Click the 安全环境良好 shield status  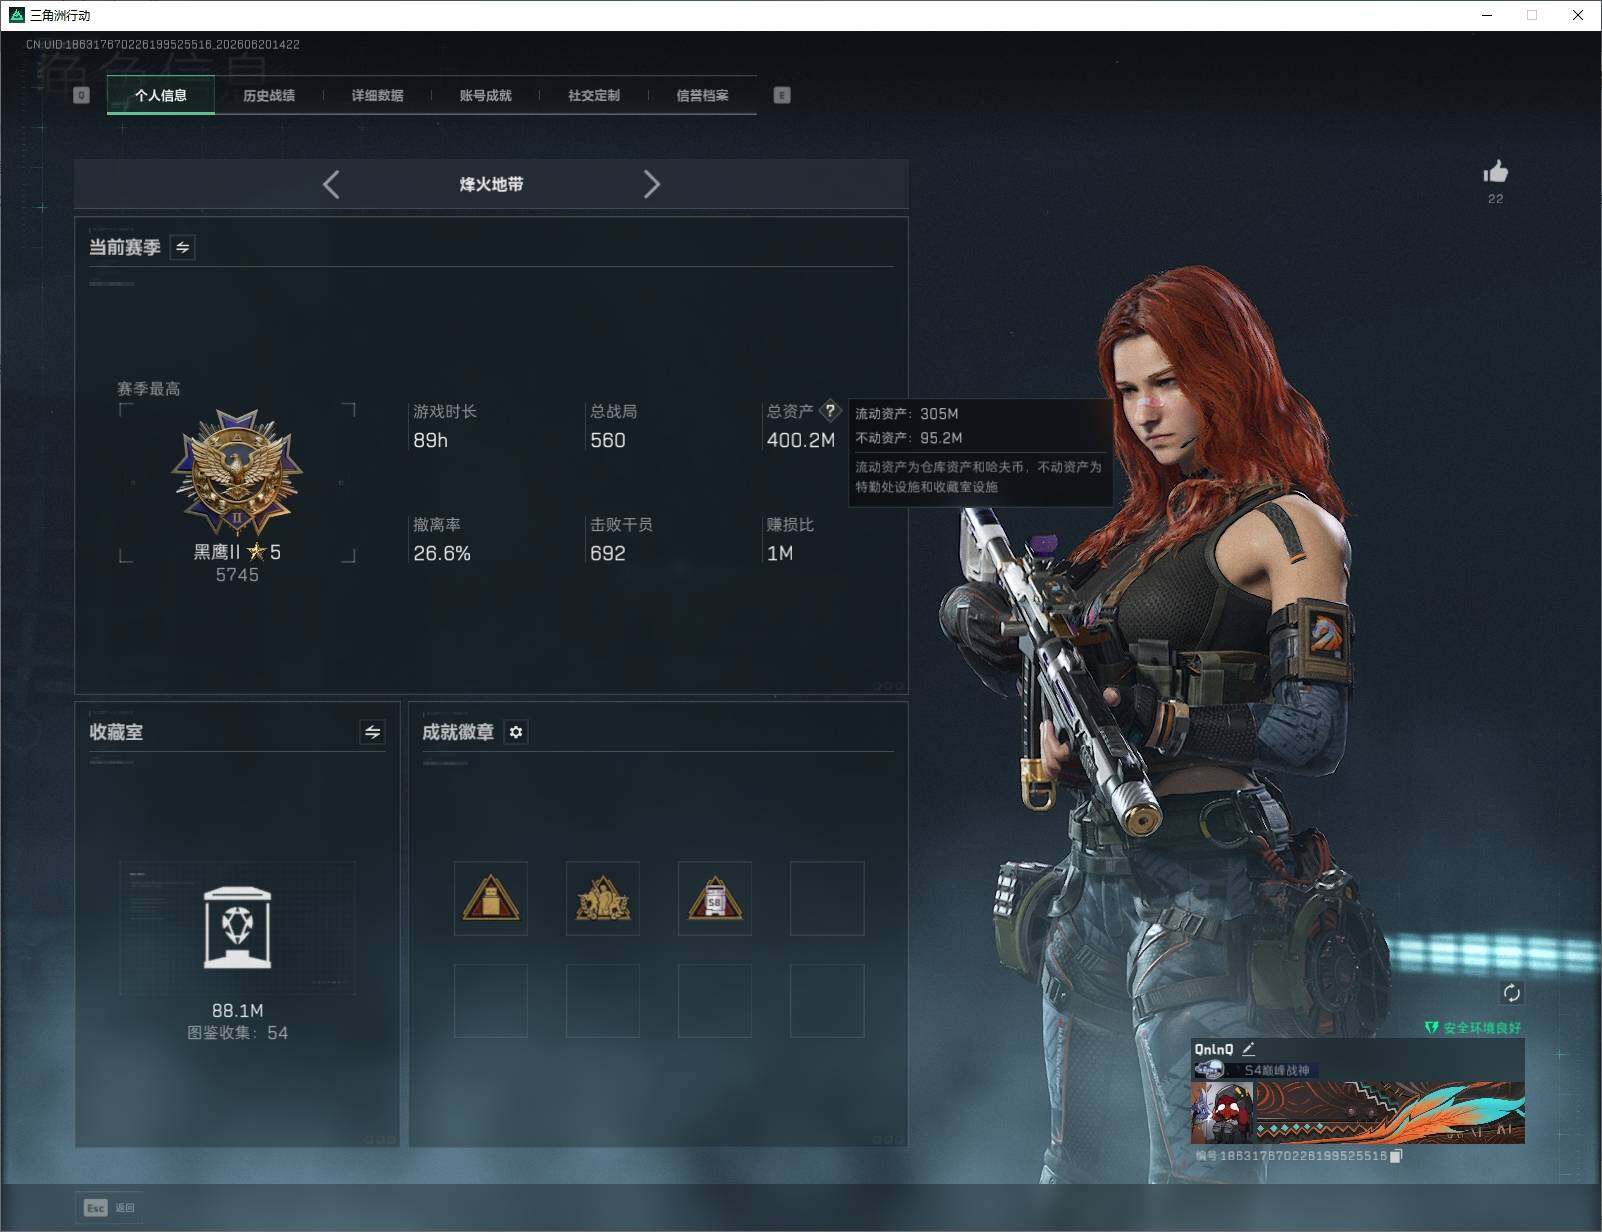tap(1472, 1028)
